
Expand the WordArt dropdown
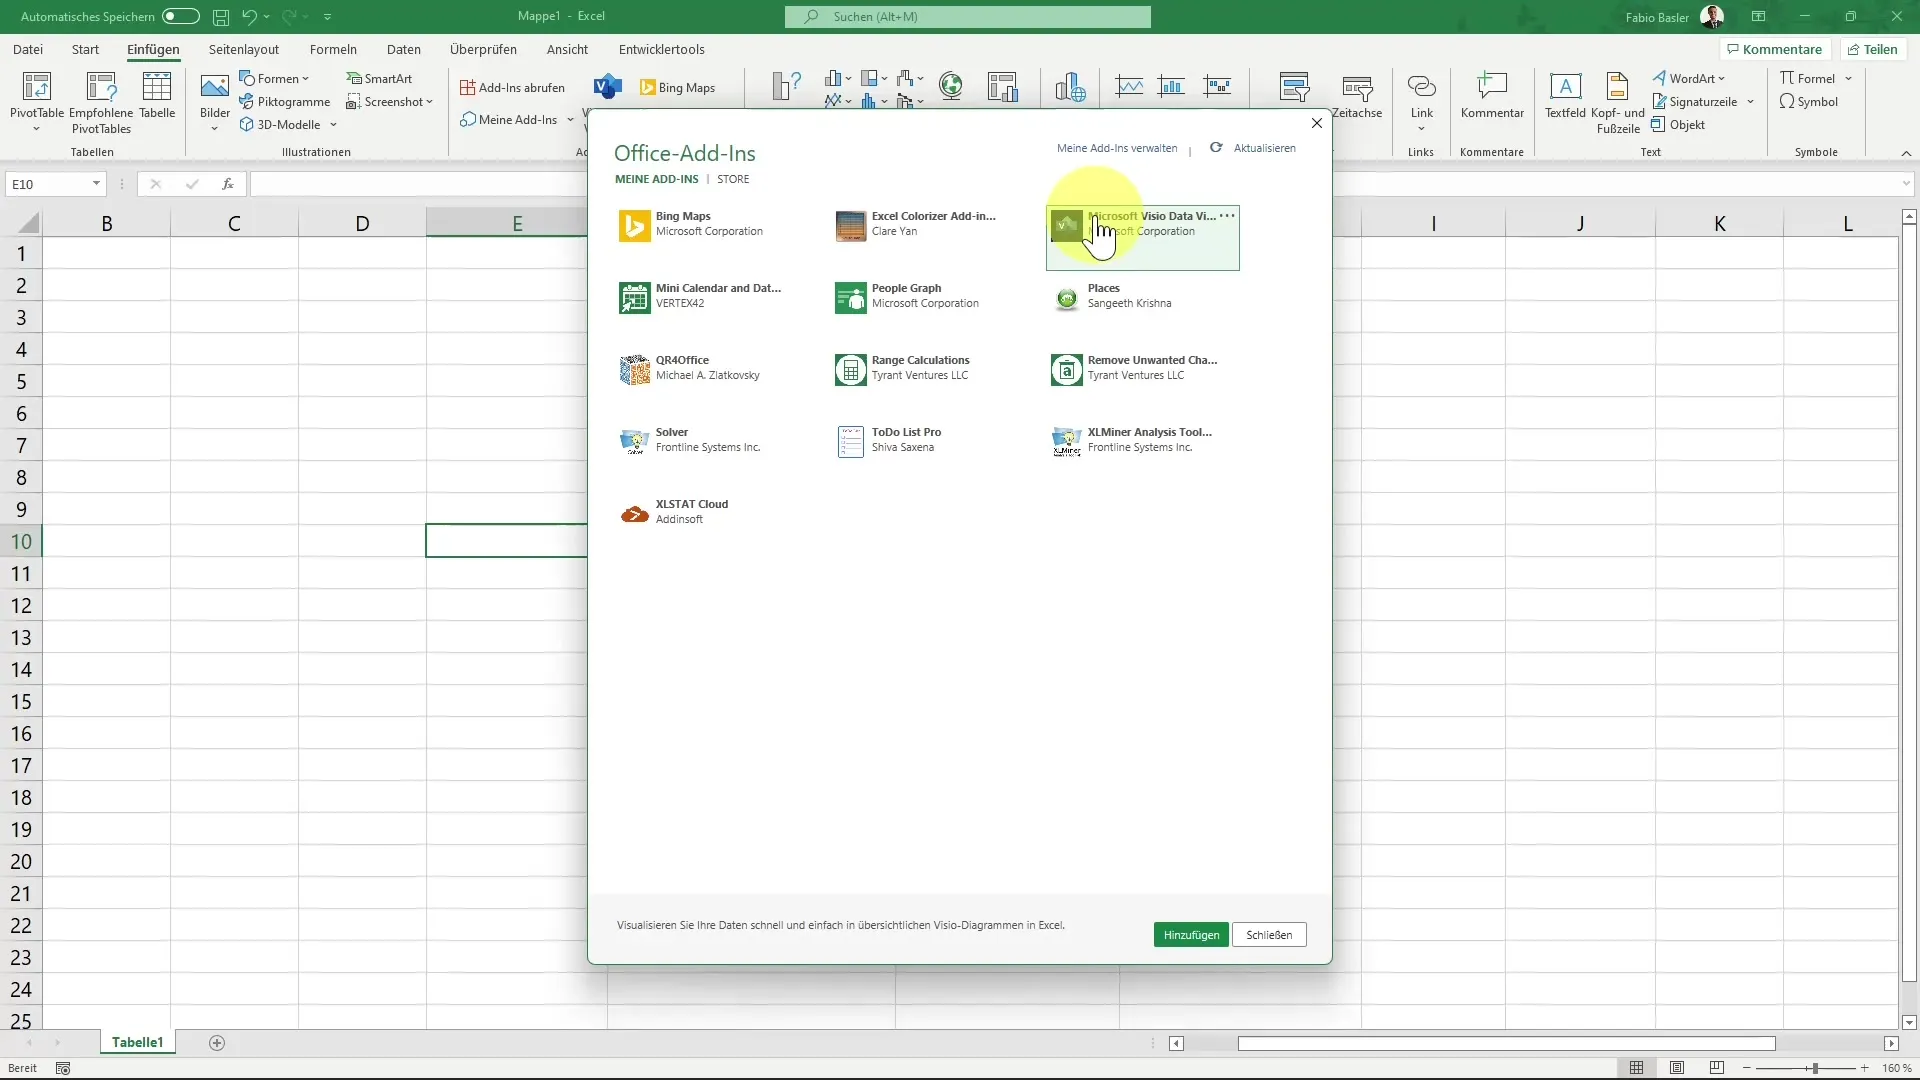(1722, 78)
